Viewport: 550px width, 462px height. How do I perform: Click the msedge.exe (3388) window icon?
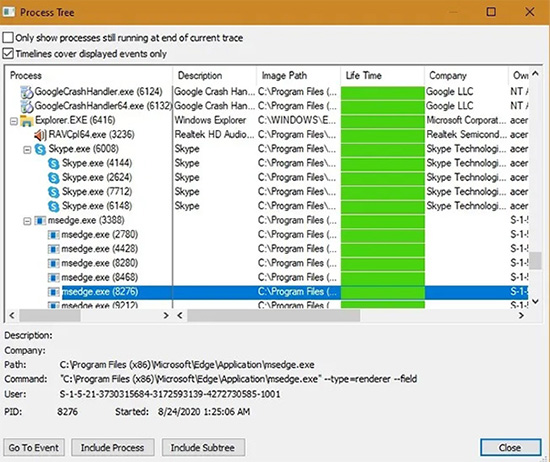pyautogui.click(x=40, y=221)
